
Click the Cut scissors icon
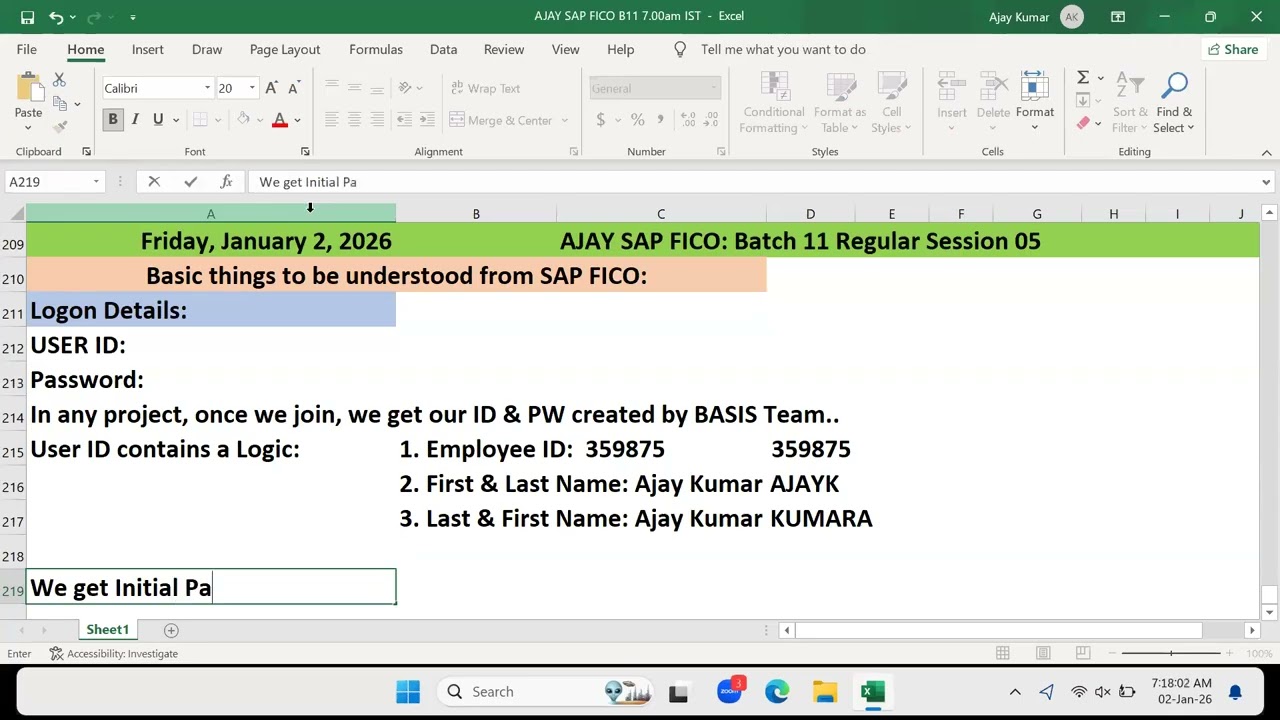point(59,80)
